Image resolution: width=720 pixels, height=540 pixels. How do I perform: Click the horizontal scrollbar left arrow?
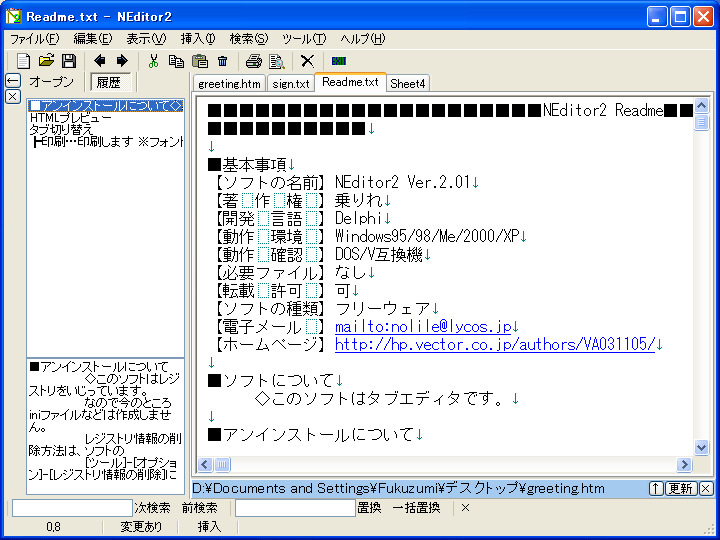point(205,465)
